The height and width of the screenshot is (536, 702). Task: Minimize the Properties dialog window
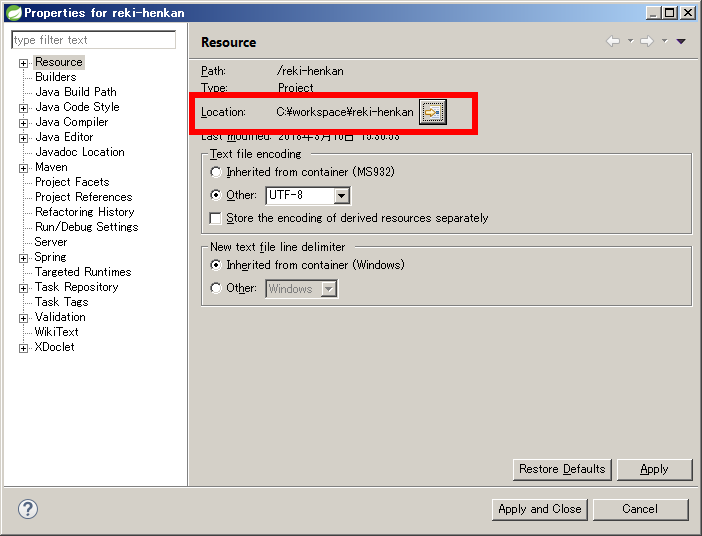(653, 13)
